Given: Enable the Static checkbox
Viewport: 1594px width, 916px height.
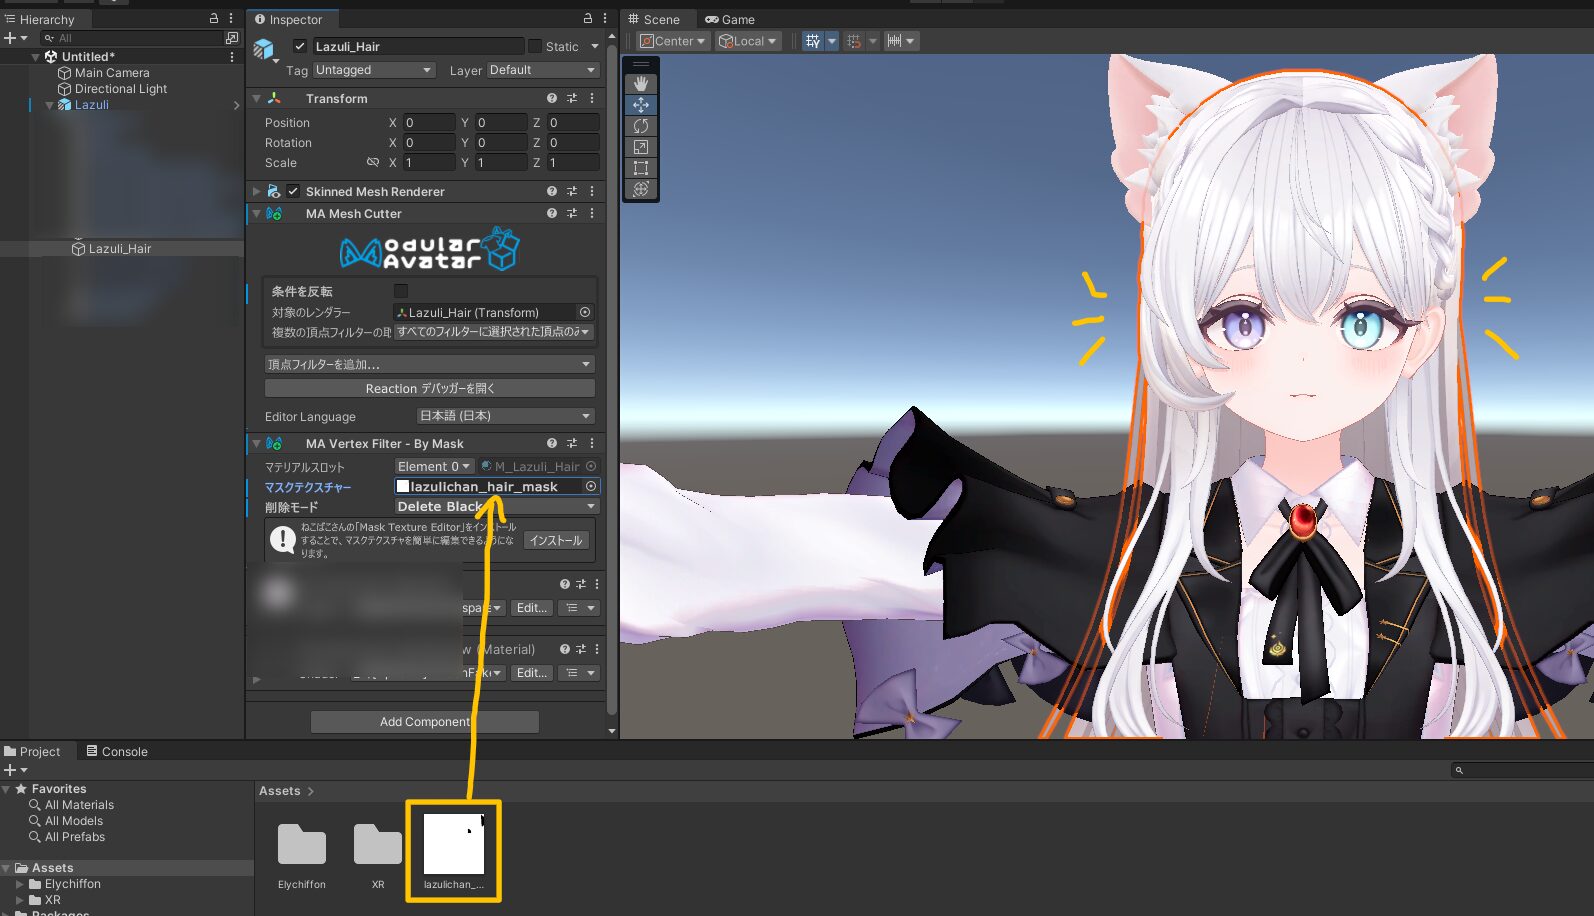Looking at the screenshot, I should tap(535, 46).
